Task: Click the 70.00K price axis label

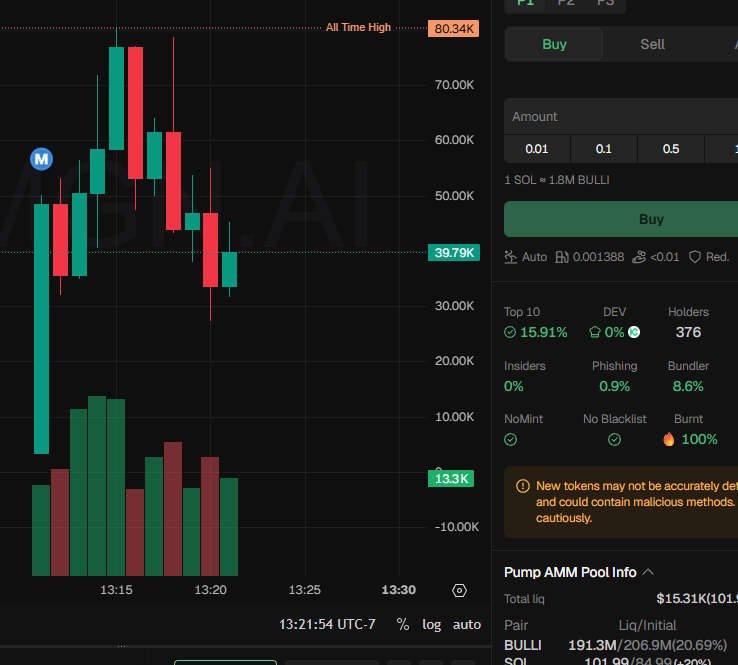Action: coord(454,85)
